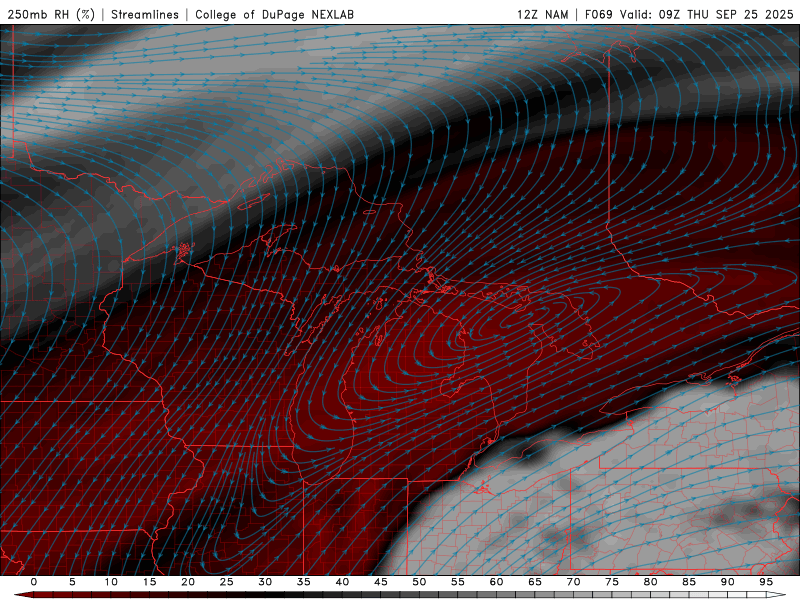
Task: Click the "75" legend number
Action: coord(612,582)
